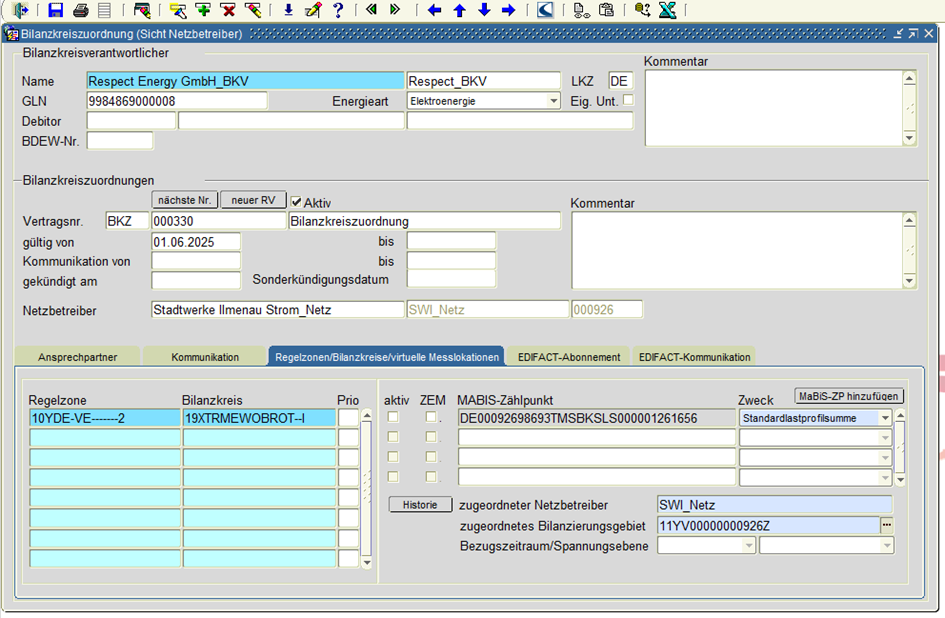This screenshot has height=618, width=945.
Task: Click the gültig von date field
Action: pyautogui.click(x=196, y=242)
